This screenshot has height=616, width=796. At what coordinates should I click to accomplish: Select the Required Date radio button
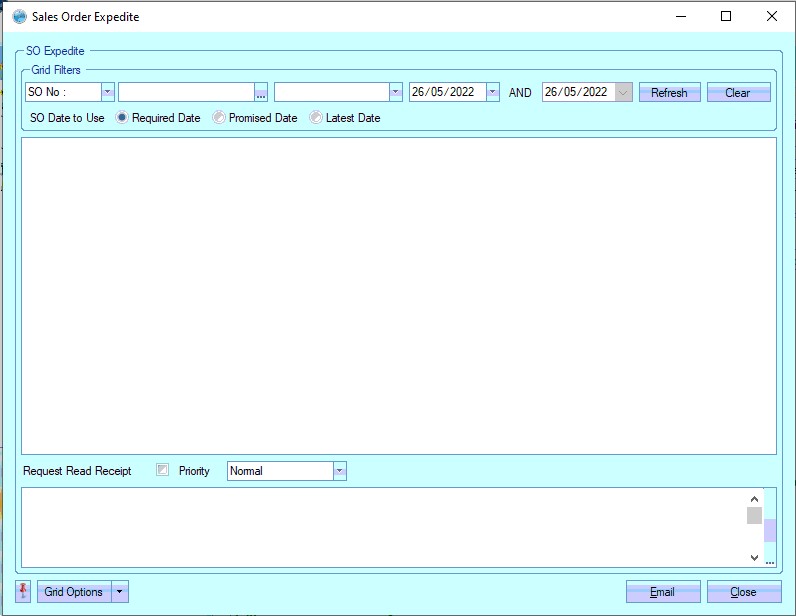[122, 118]
